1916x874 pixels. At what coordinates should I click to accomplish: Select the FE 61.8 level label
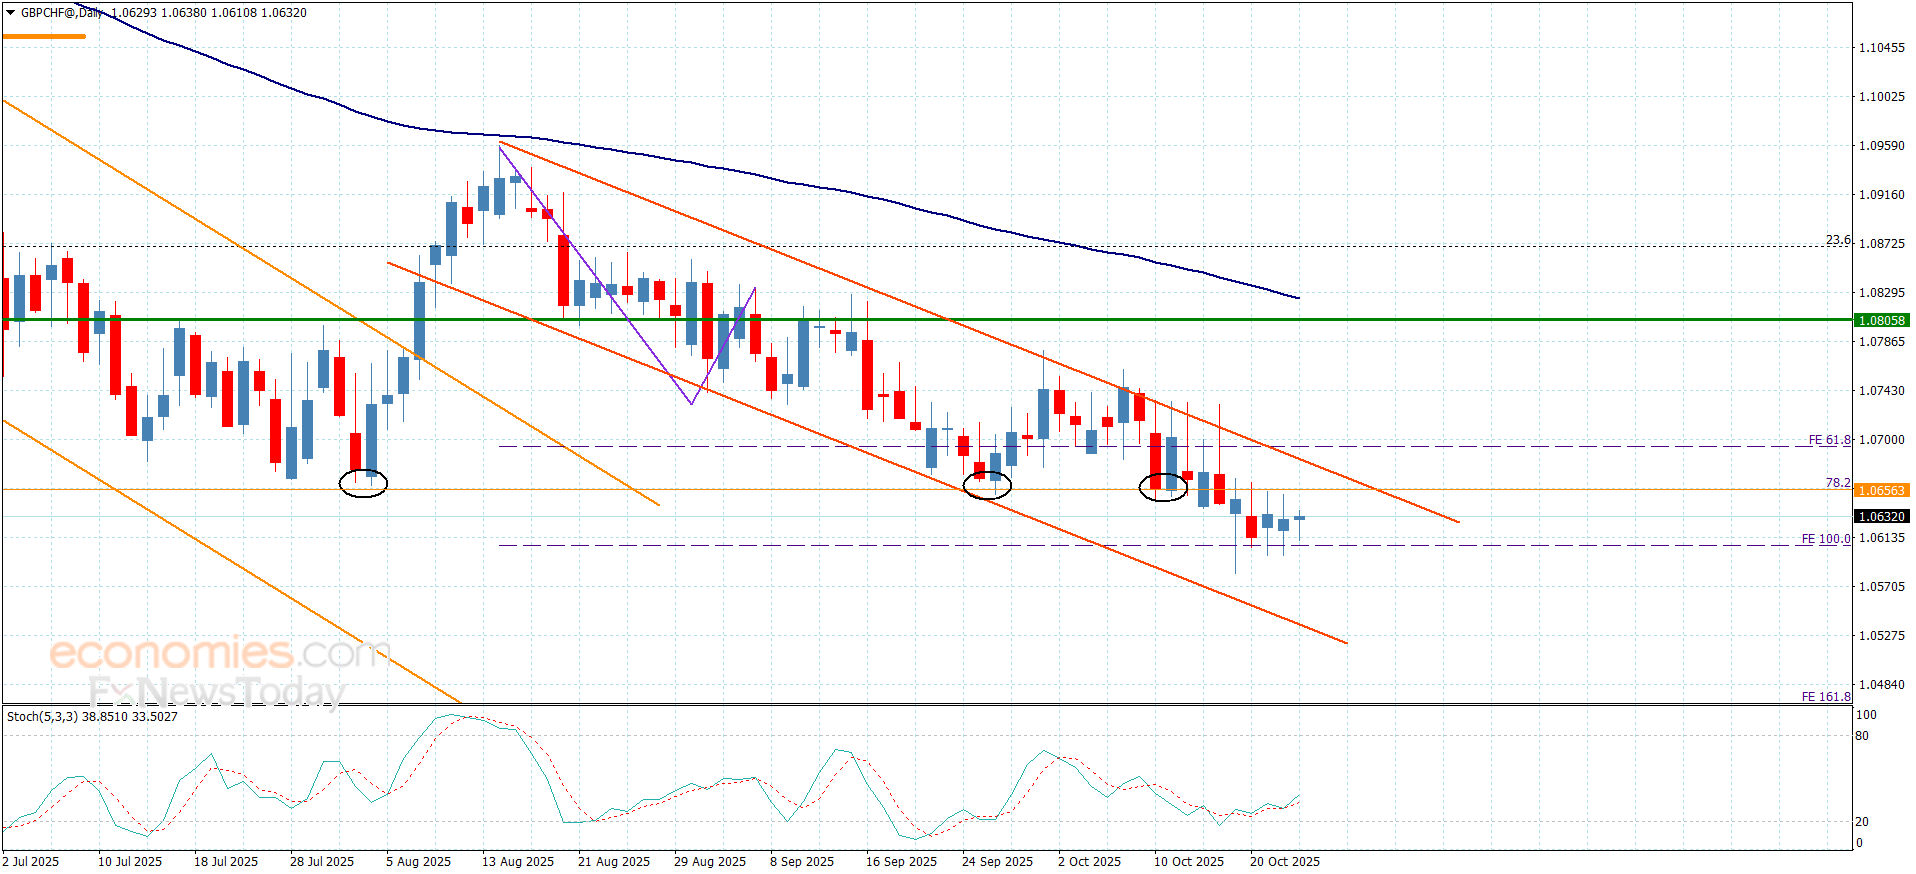[x=1830, y=440]
